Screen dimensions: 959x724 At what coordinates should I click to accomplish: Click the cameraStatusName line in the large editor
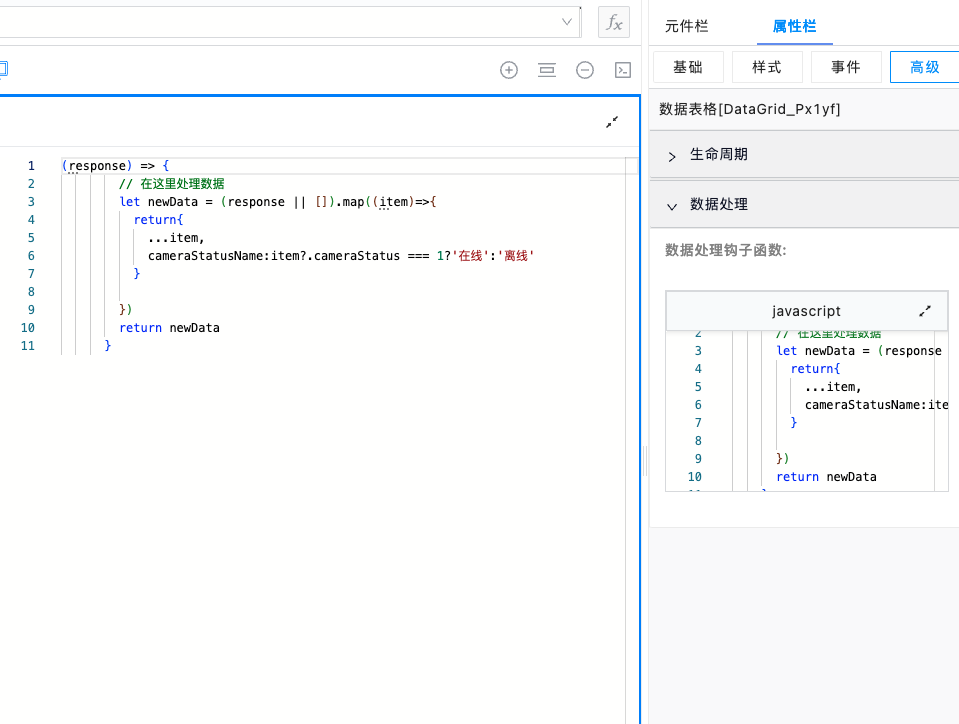[341, 256]
